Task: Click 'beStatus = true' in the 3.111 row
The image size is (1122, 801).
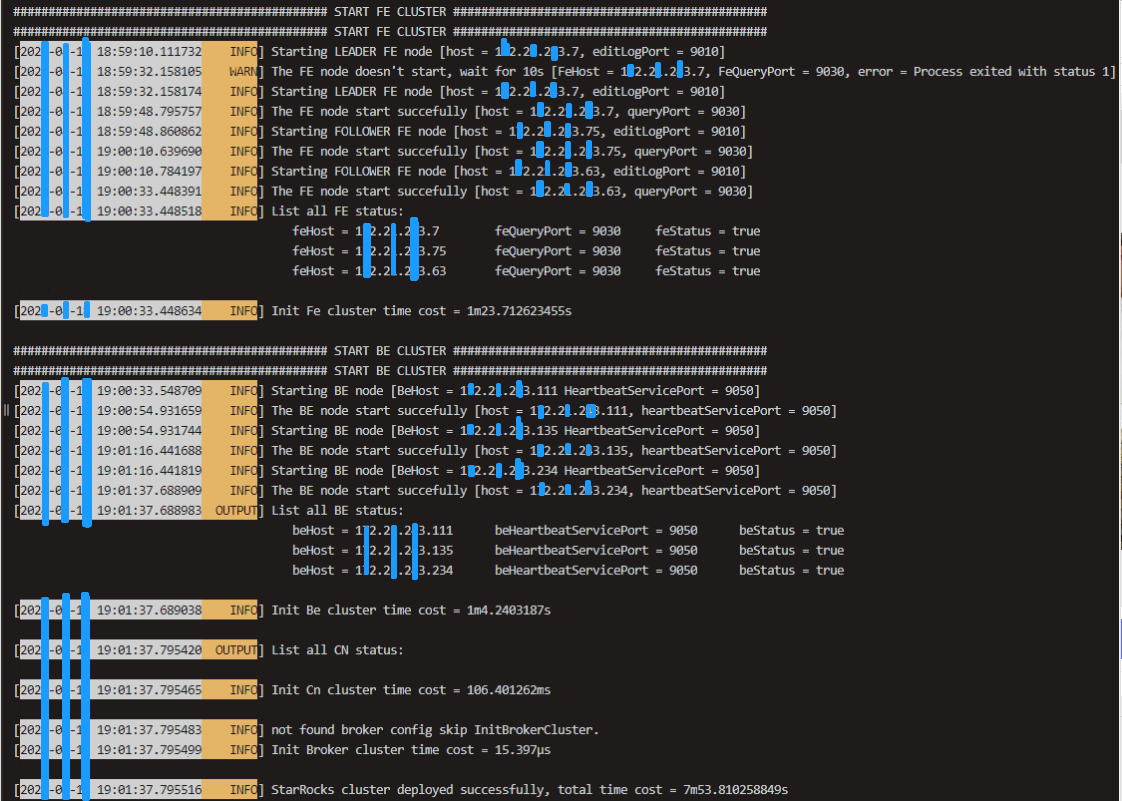Action: (x=791, y=530)
